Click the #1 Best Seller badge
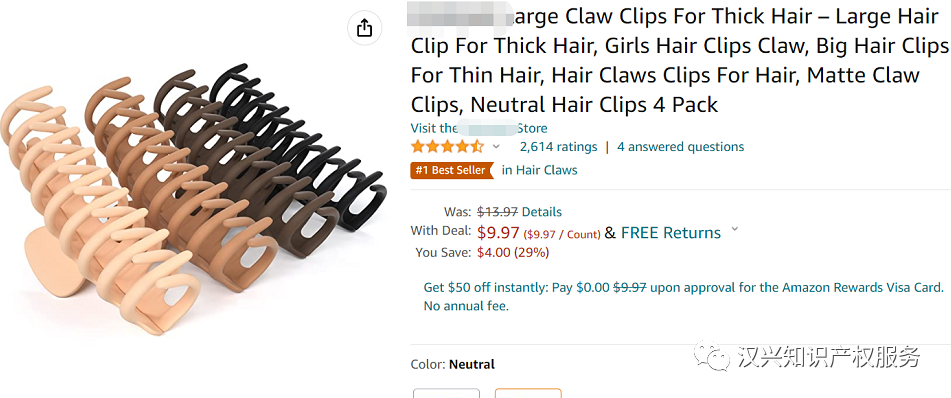The height and width of the screenshot is (398, 951). (x=452, y=170)
